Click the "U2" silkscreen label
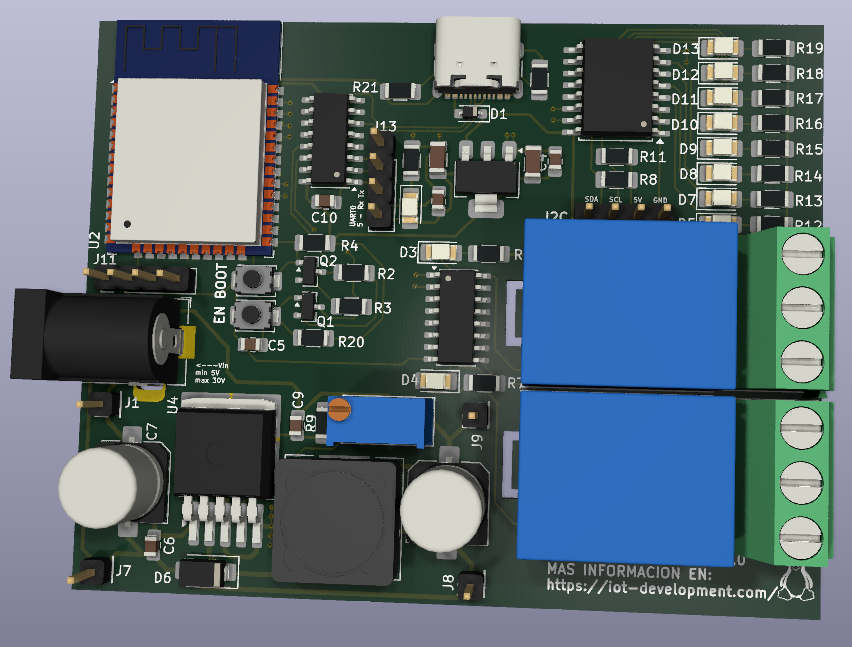Image resolution: width=852 pixels, height=647 pixels. pyautogui.click(x=95, y=239)
